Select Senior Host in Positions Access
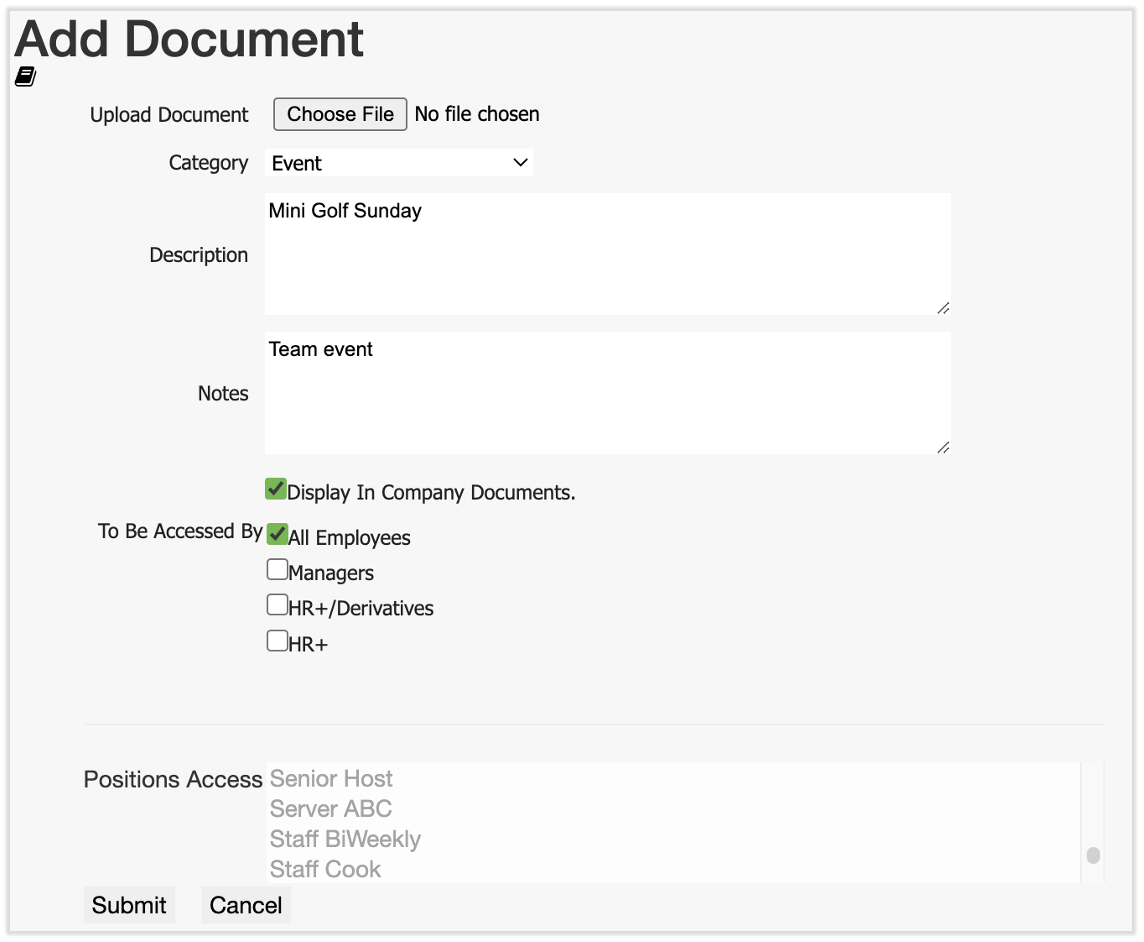This screenshot has width=1144, height=942. 331,778
